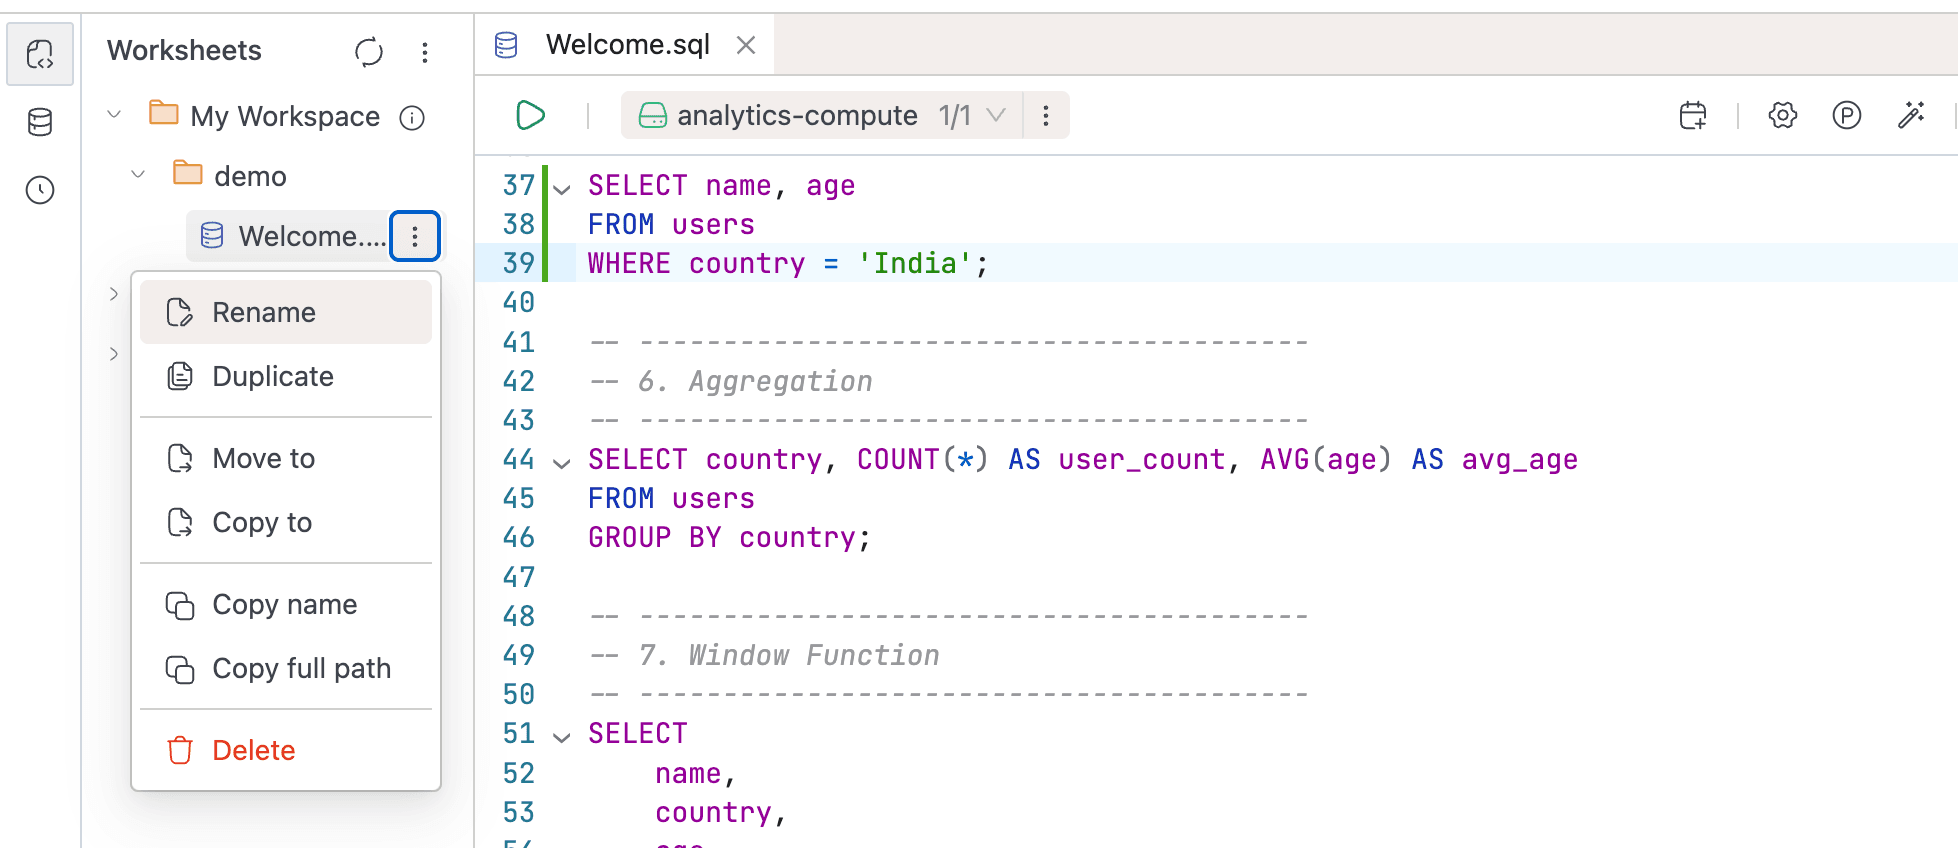1958x848 pixels.
Task: Open query history clock icon
Action: [40, 190]
